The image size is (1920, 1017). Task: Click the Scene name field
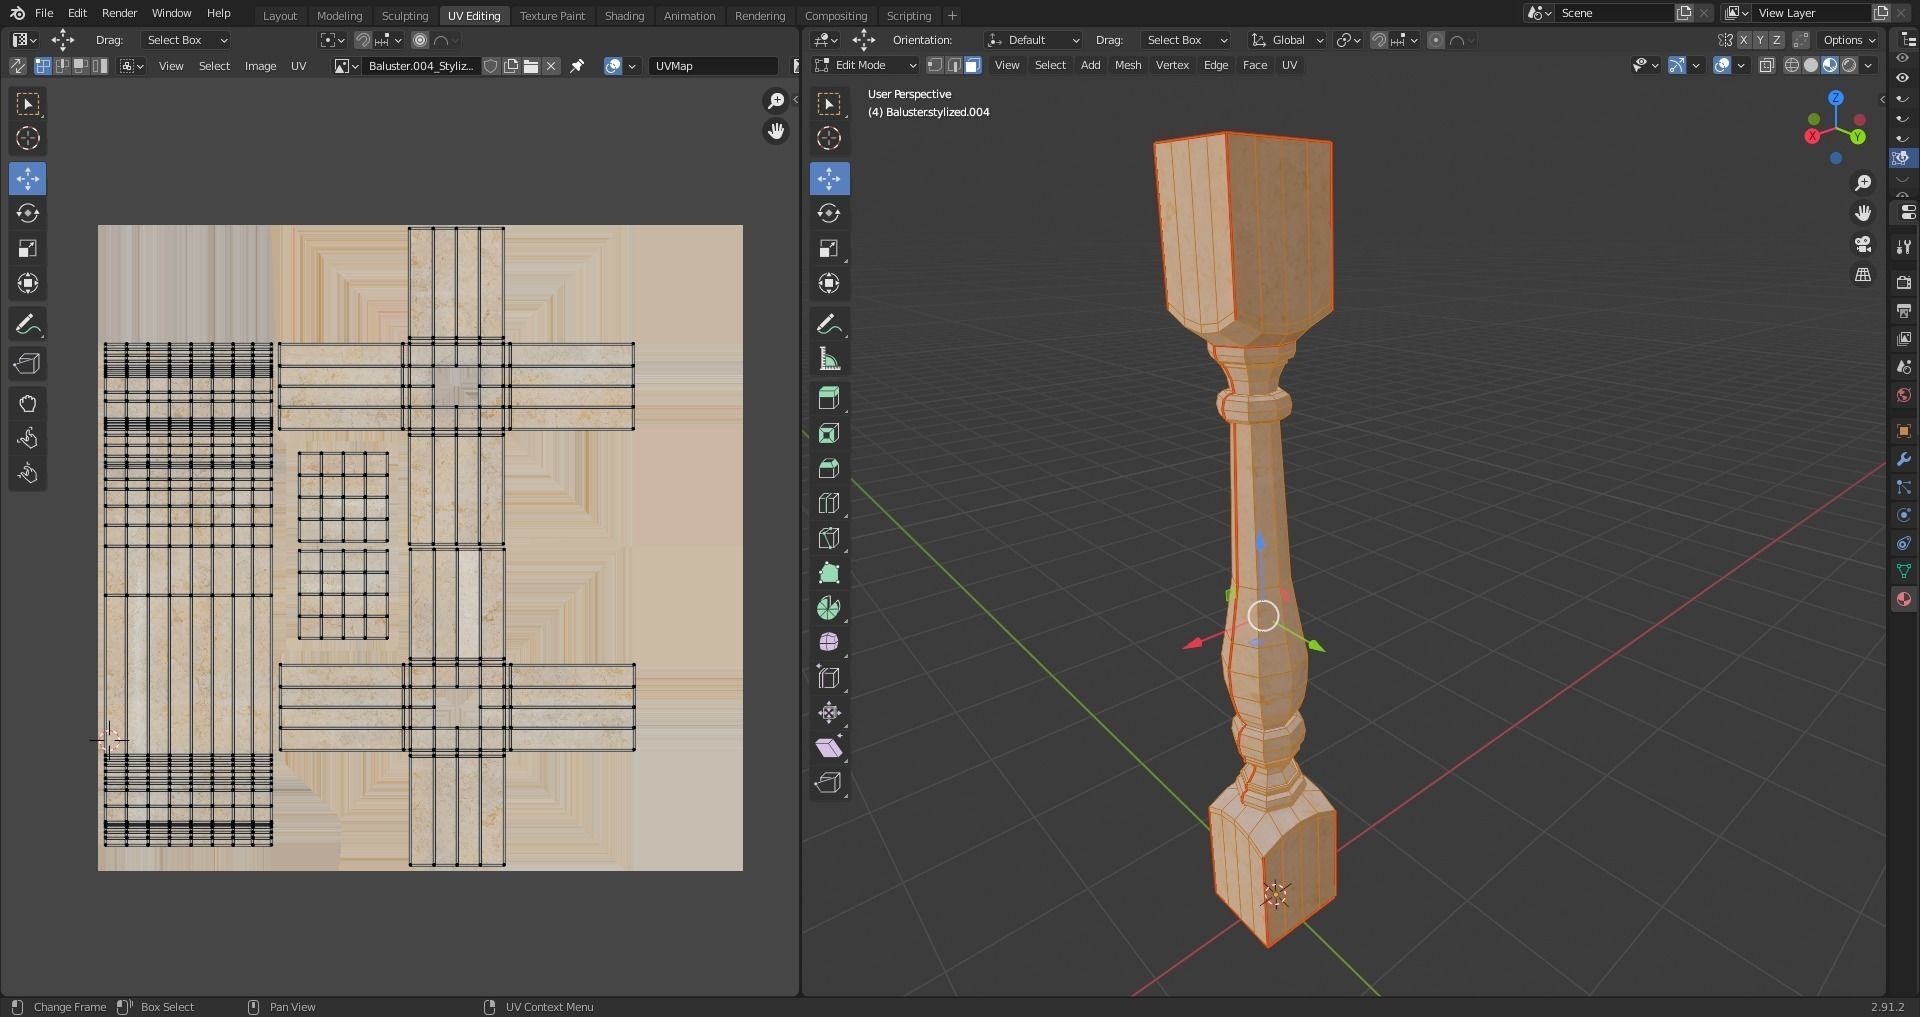(1615, 13)
